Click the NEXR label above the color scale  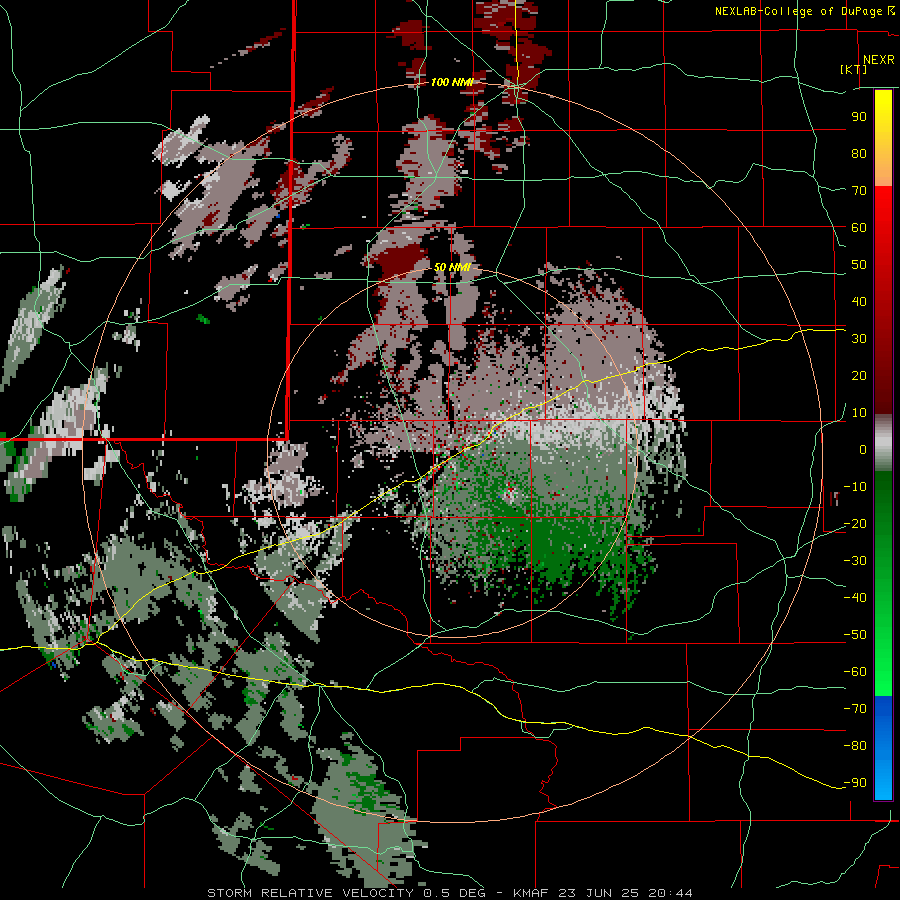tap(878, 60)
